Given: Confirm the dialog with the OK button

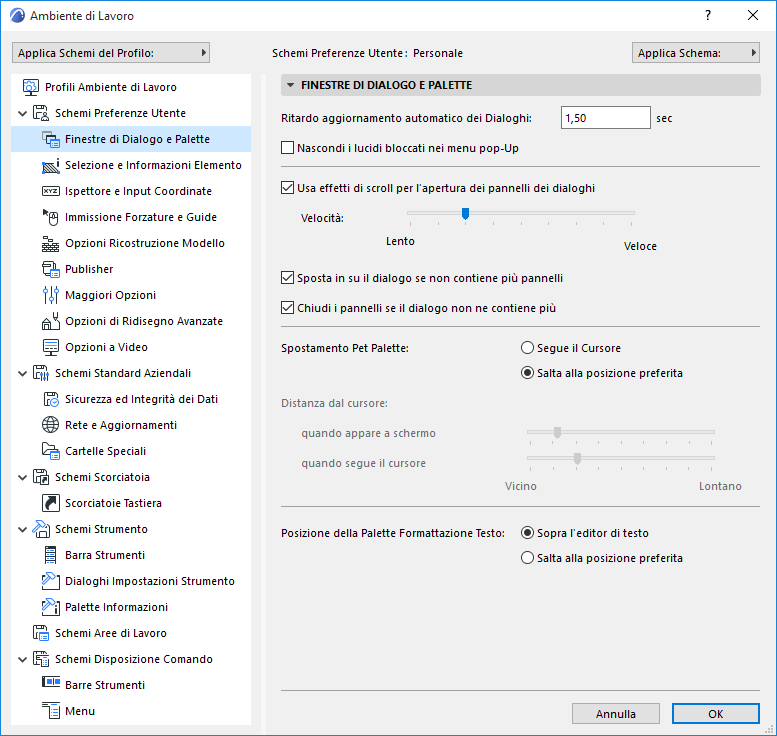Looking at the screenshot, I should [x=715, y=714].
